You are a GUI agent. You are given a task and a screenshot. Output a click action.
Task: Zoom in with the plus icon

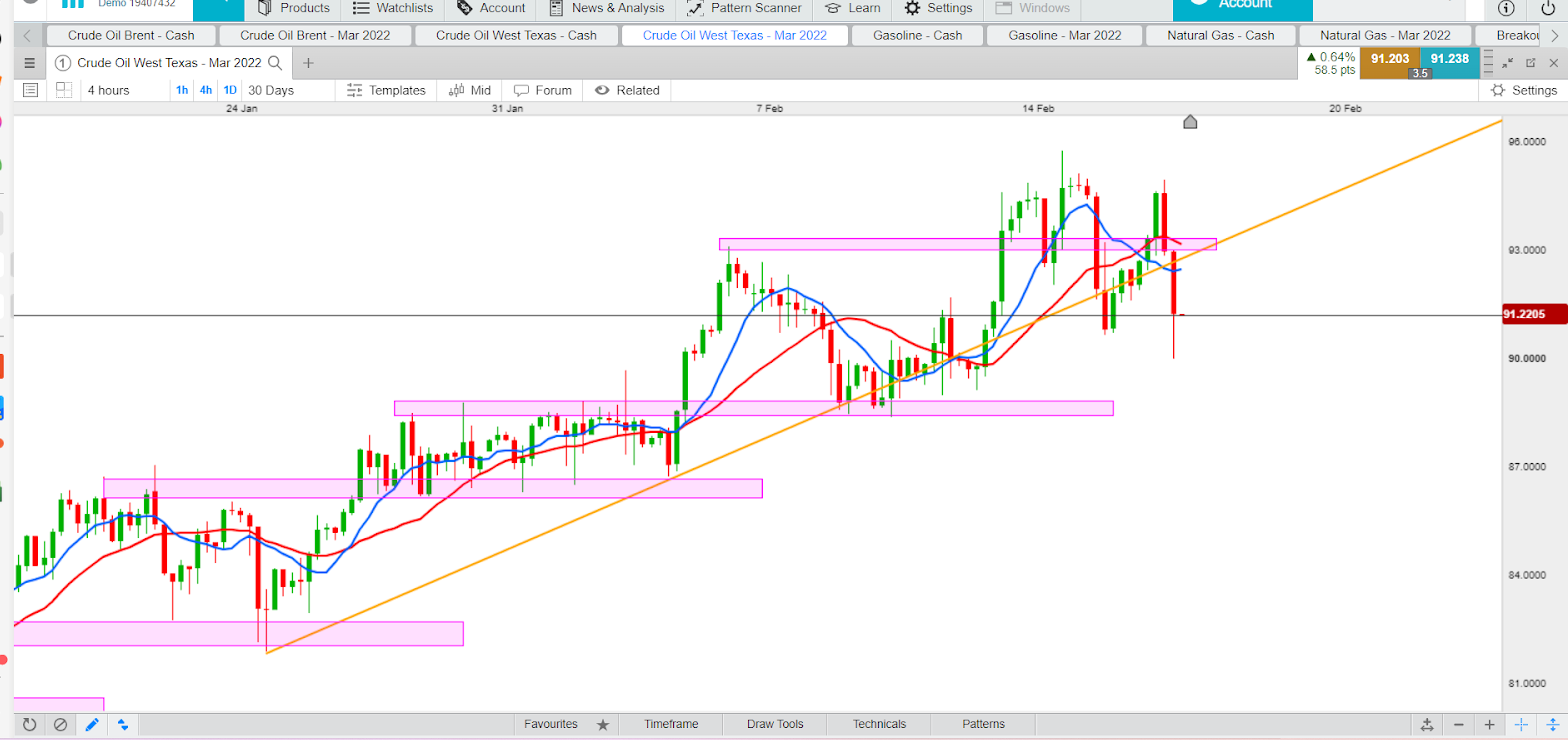point(1490,725)
